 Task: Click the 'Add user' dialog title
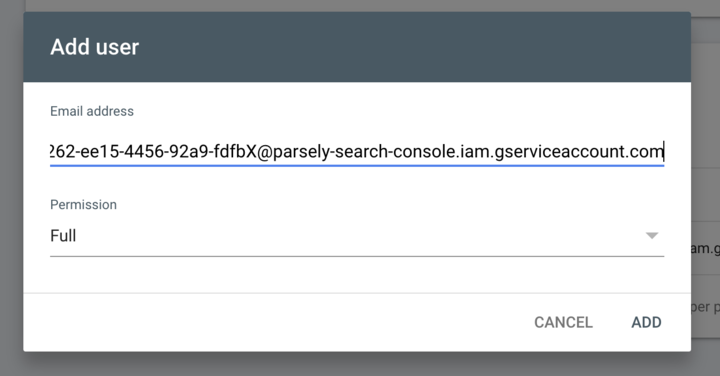click(x=95, y=47)
